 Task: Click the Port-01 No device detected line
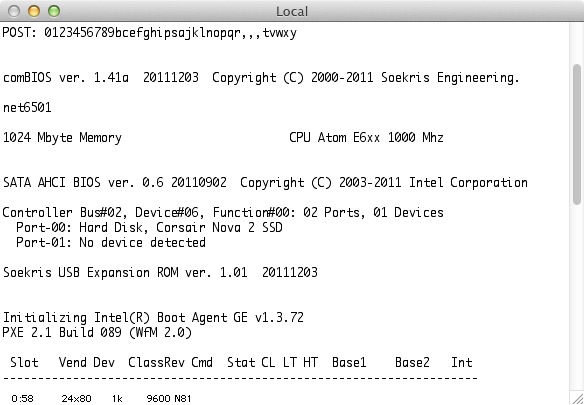(111, 243)
